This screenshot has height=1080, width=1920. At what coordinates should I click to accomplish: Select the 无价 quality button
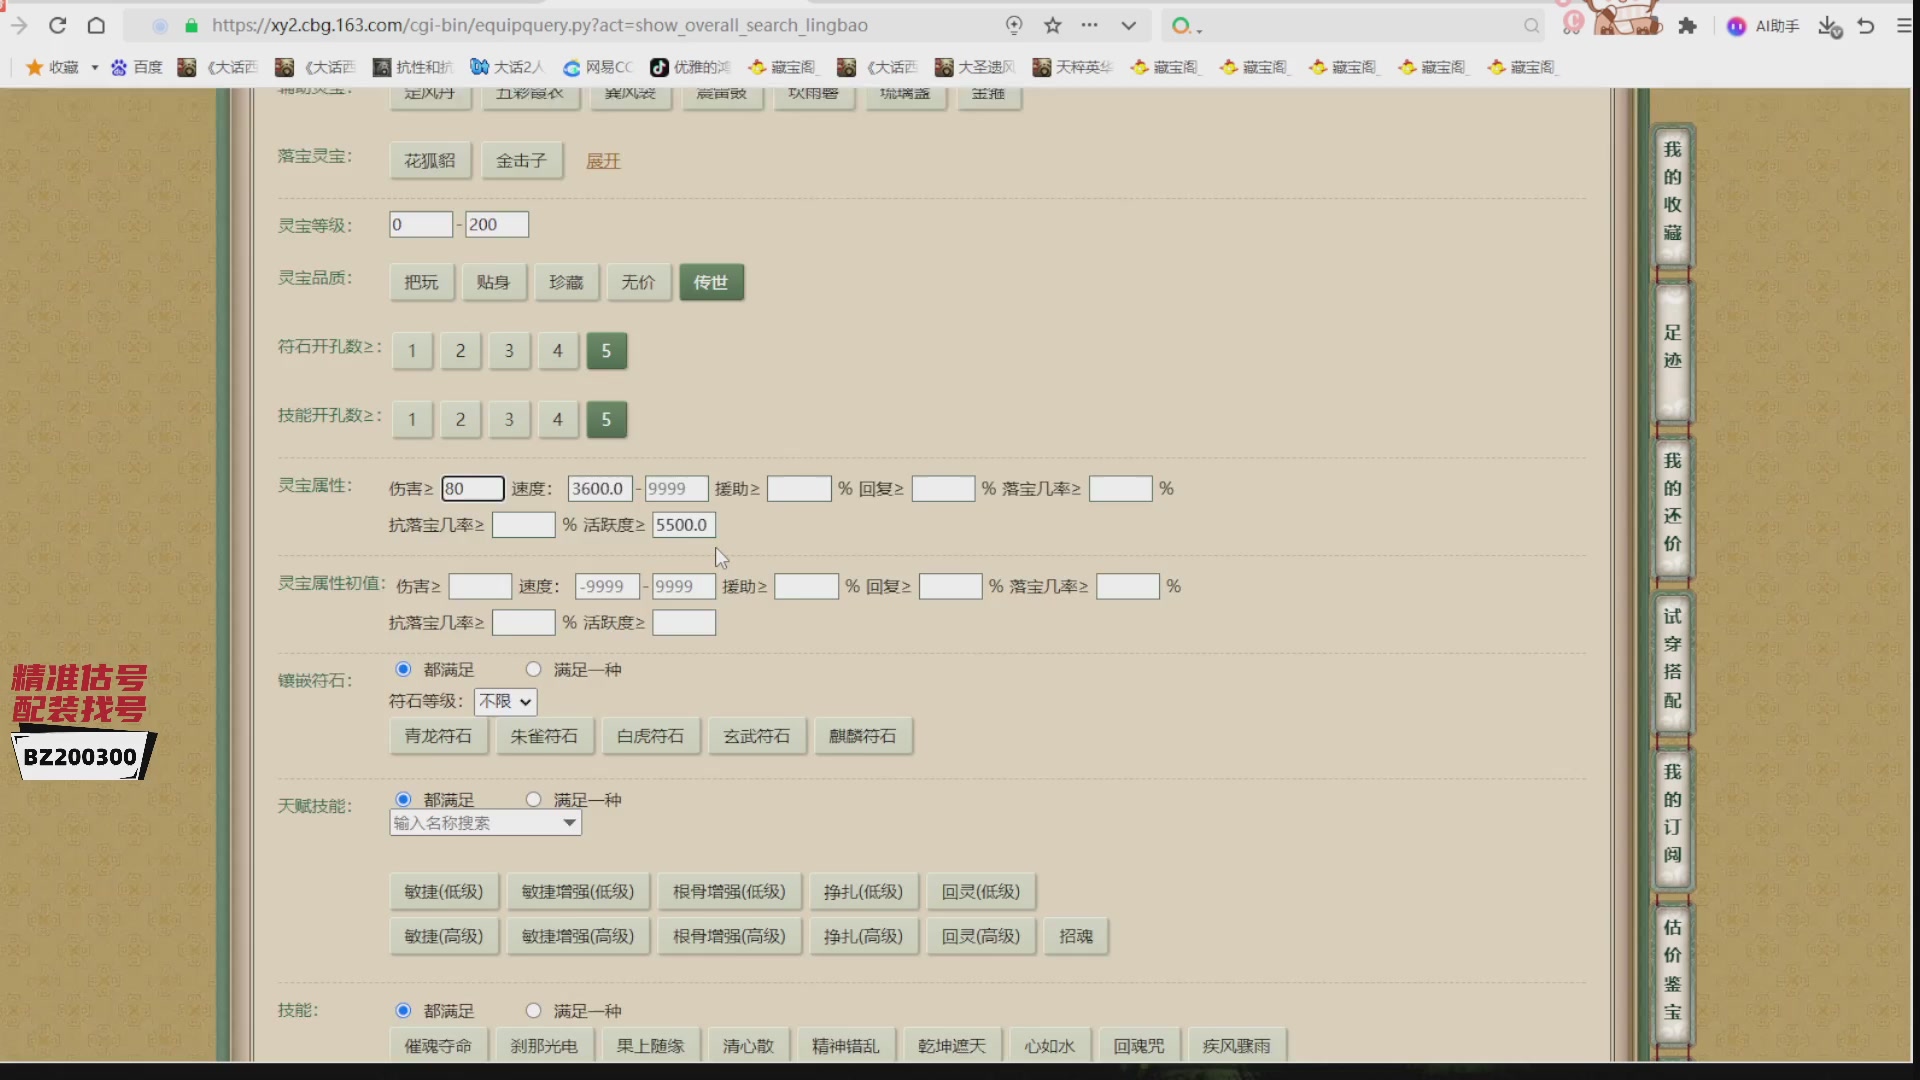pyautogui.click(x=638, y=282)
